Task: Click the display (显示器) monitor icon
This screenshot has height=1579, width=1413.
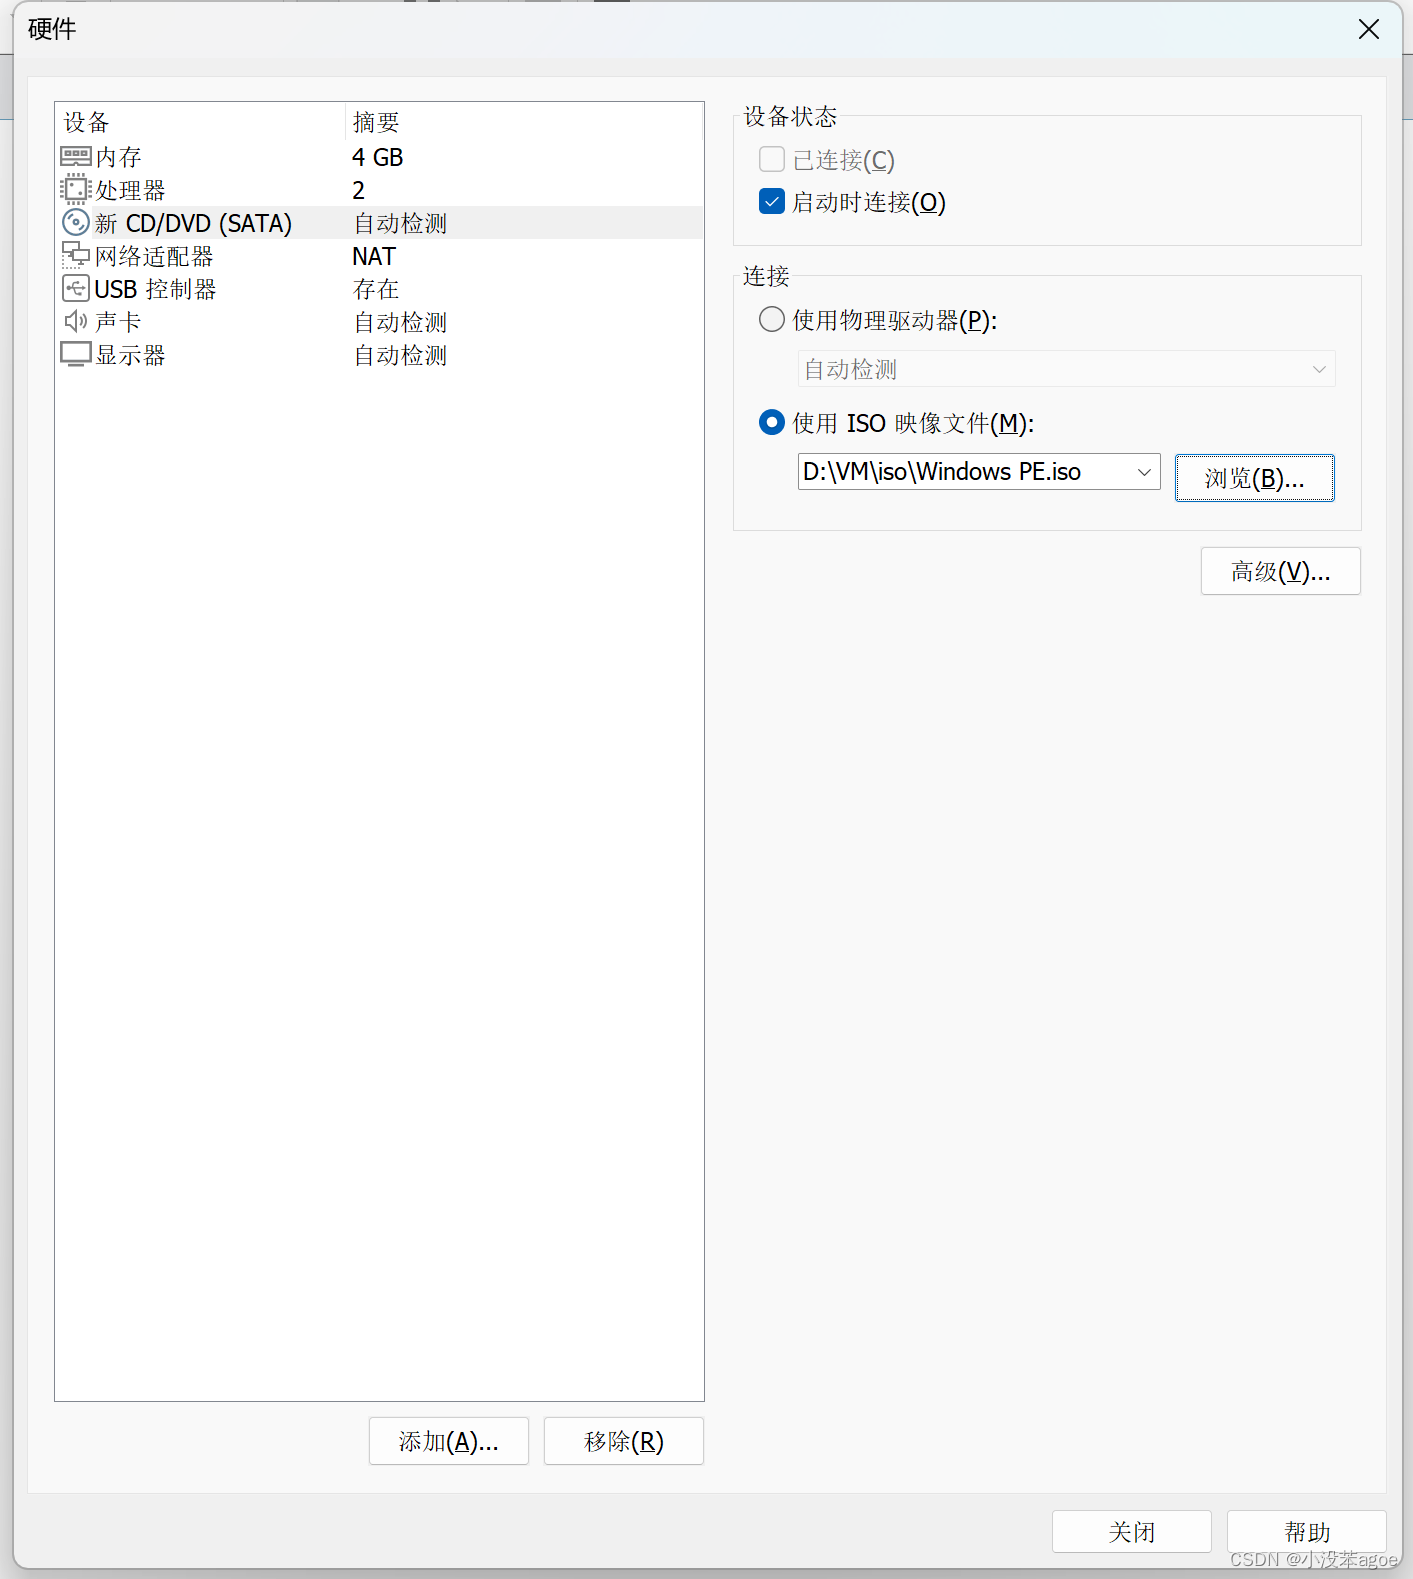Action: 76,355
